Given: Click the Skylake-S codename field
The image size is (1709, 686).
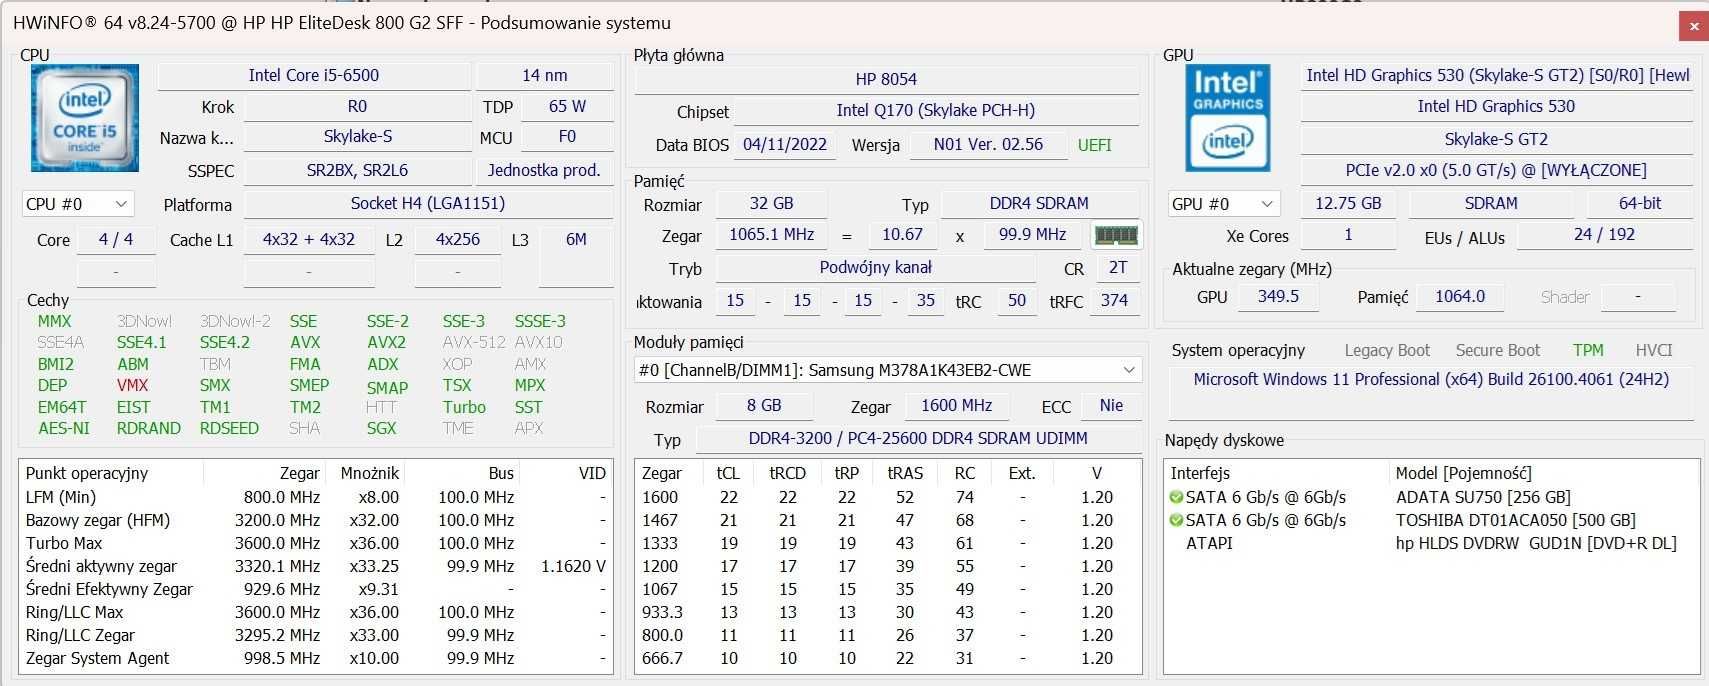Looking at the screenshot, I should (x=357, y=137).
